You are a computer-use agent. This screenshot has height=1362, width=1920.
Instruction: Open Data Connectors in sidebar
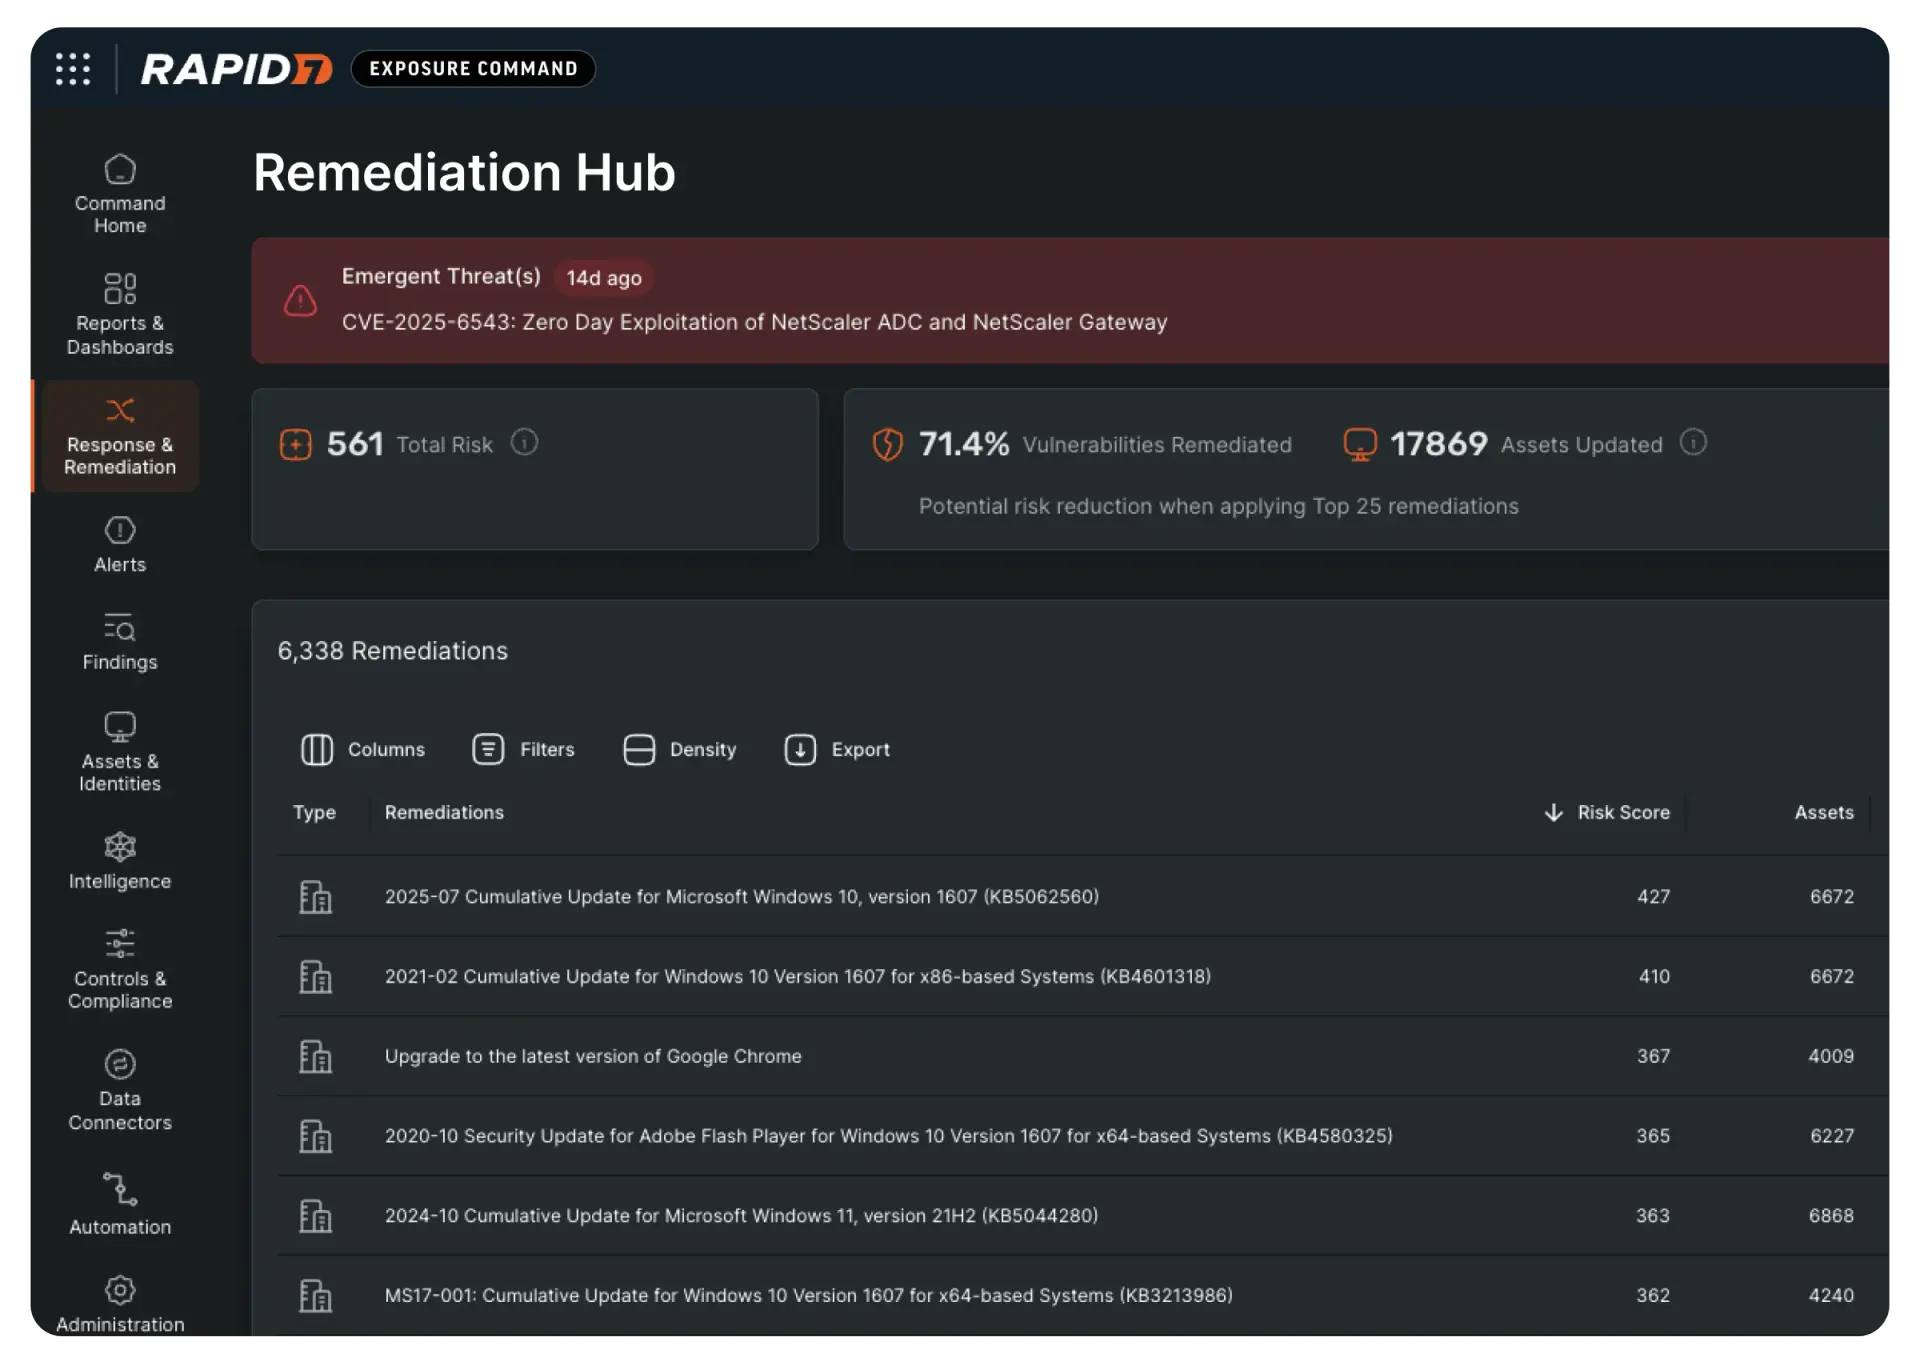[x=120, y=1090]
